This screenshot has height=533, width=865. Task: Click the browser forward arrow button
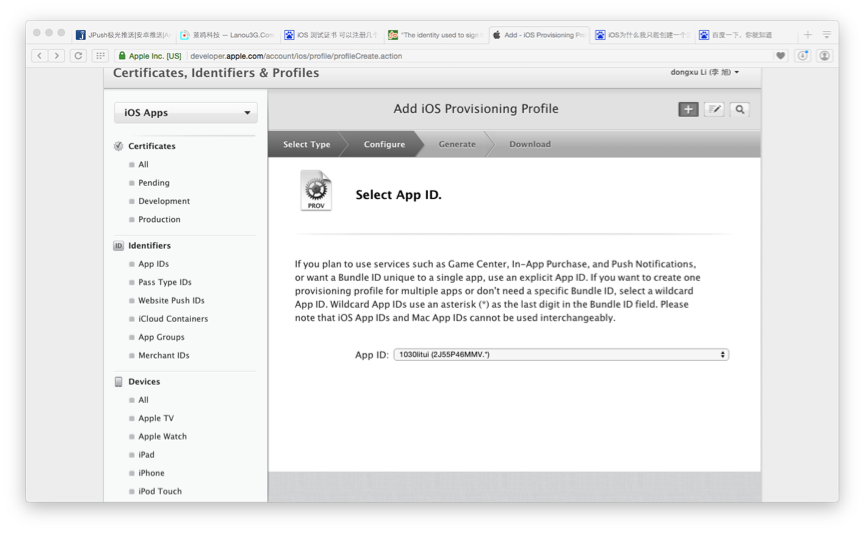tap(56, 56)
